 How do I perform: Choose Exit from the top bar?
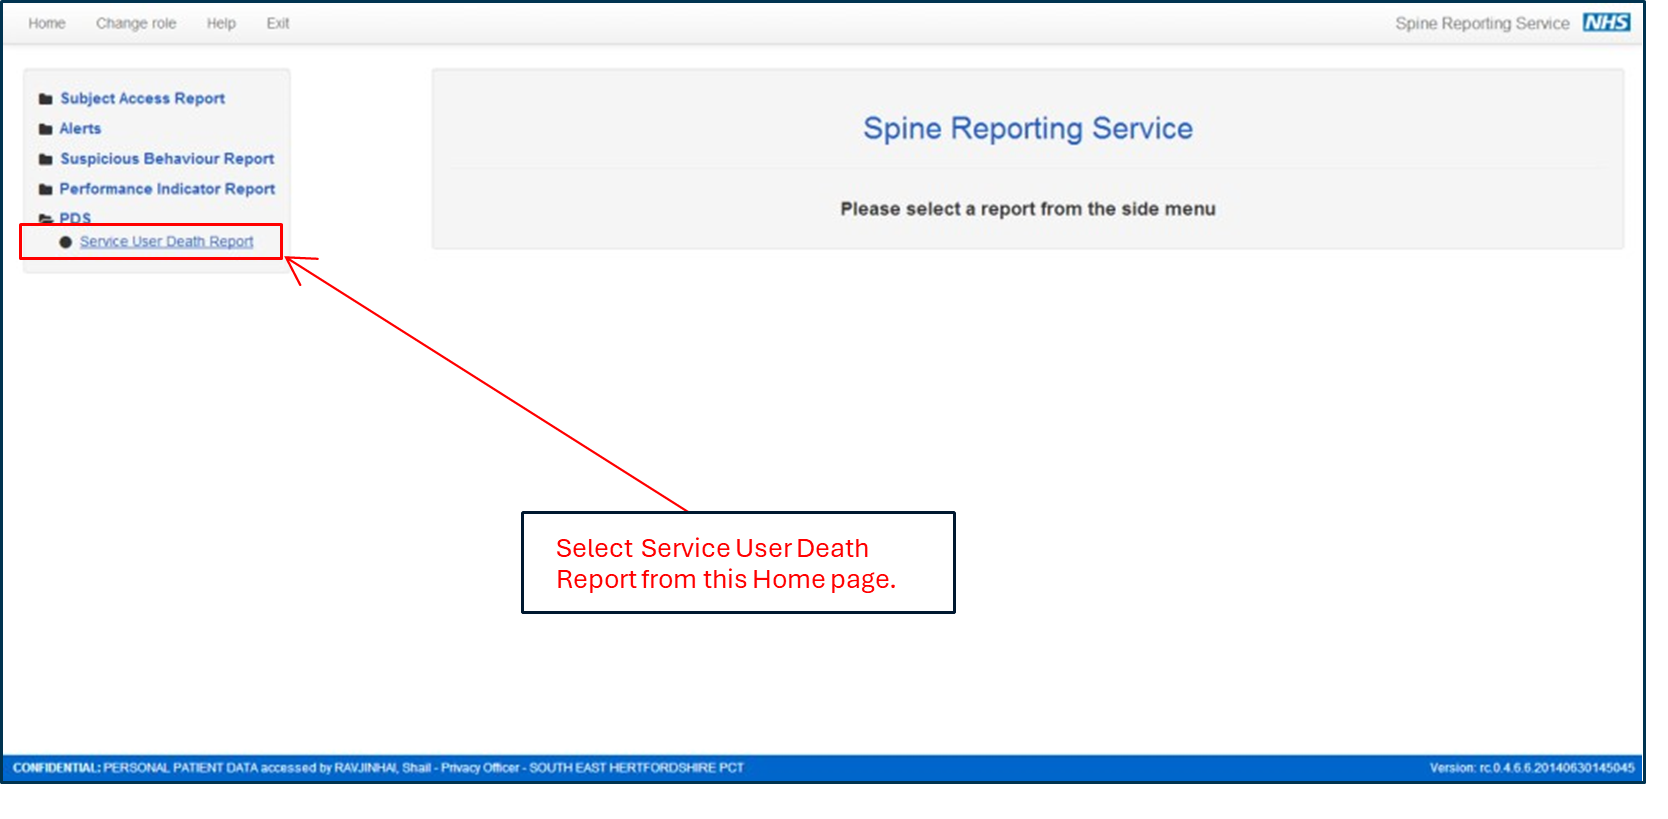coord(278,23)
